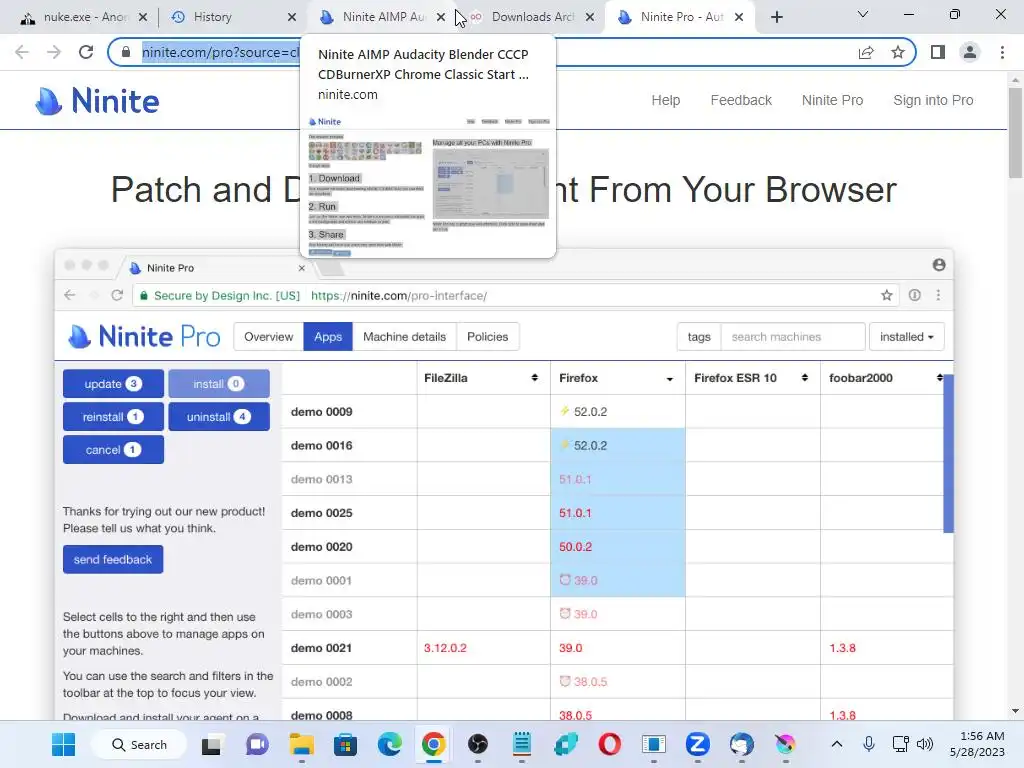Open the Notepad icon in the taskbar
The height and width of the screenshot is (768, 1024).
point(522,744)
